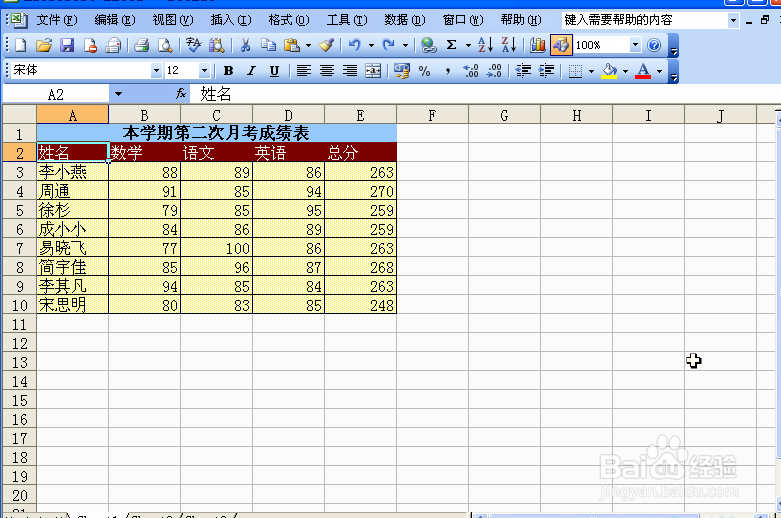Sort descending Z to A

[x=509, y=45]
